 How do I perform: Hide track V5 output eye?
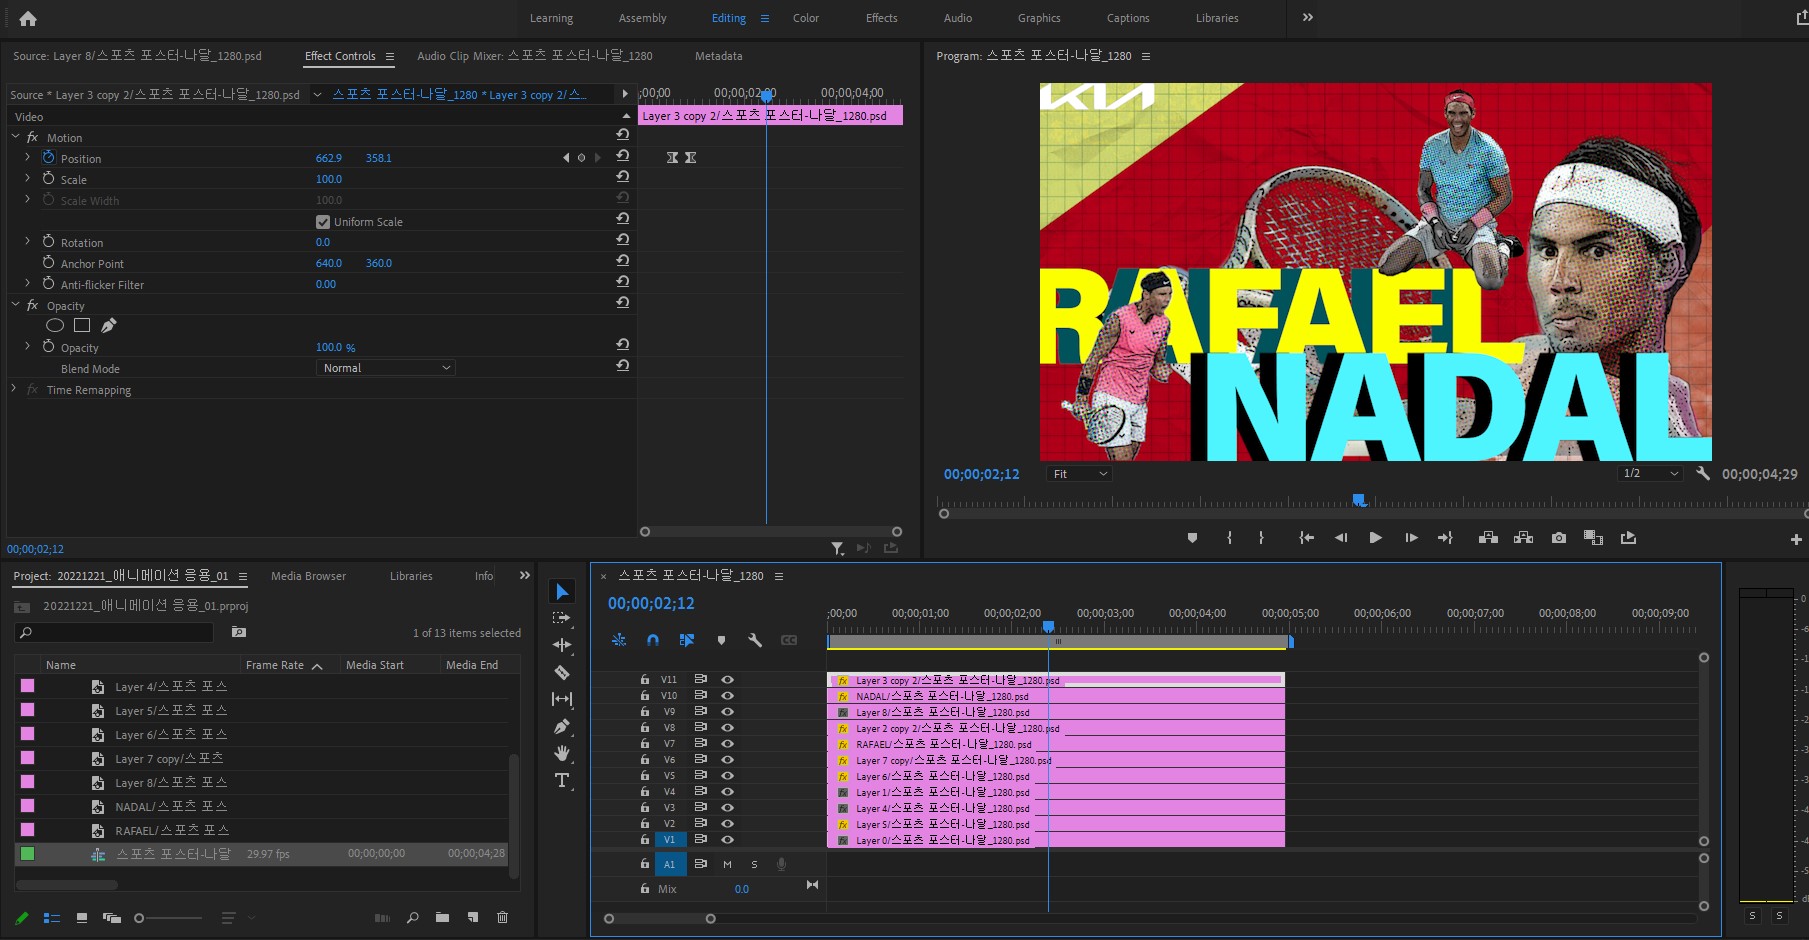728,775
